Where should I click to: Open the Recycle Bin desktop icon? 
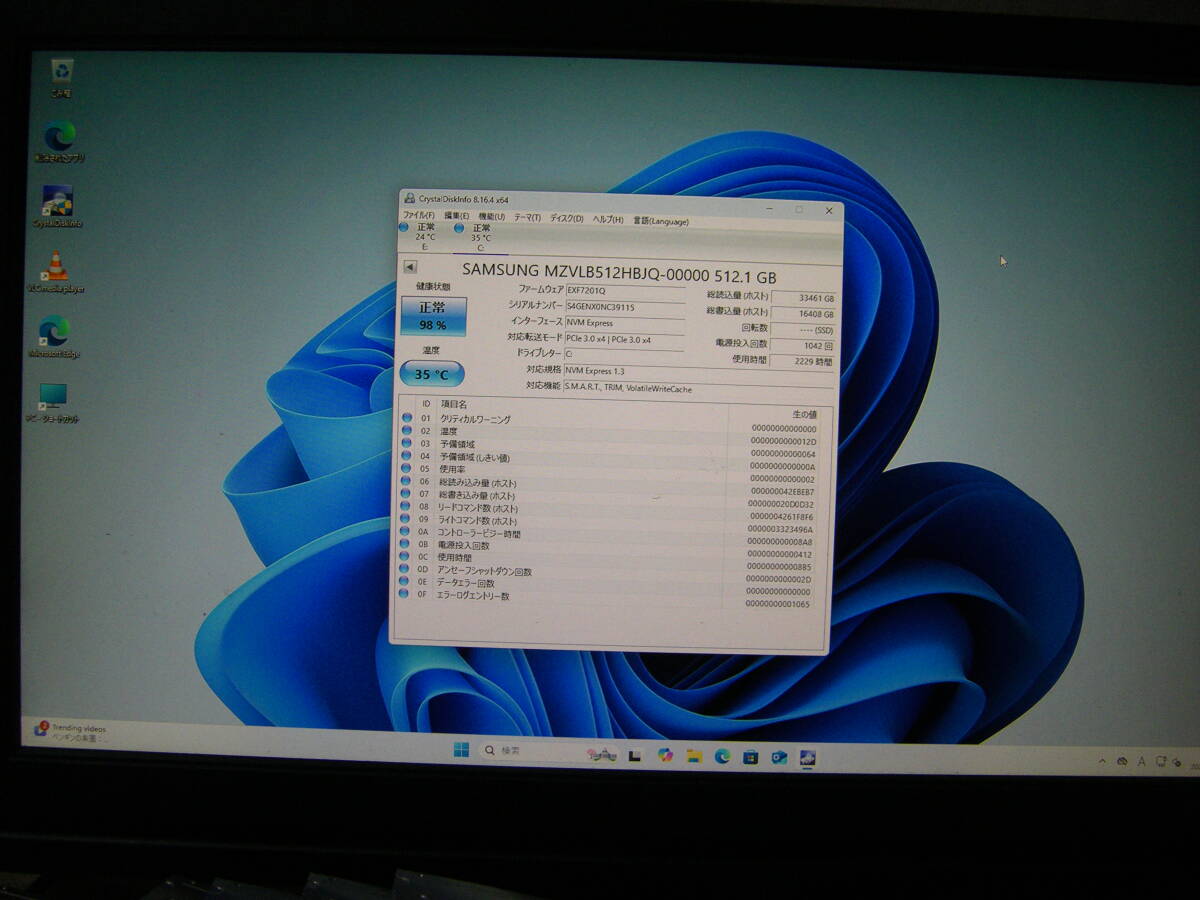coord(62,78)
